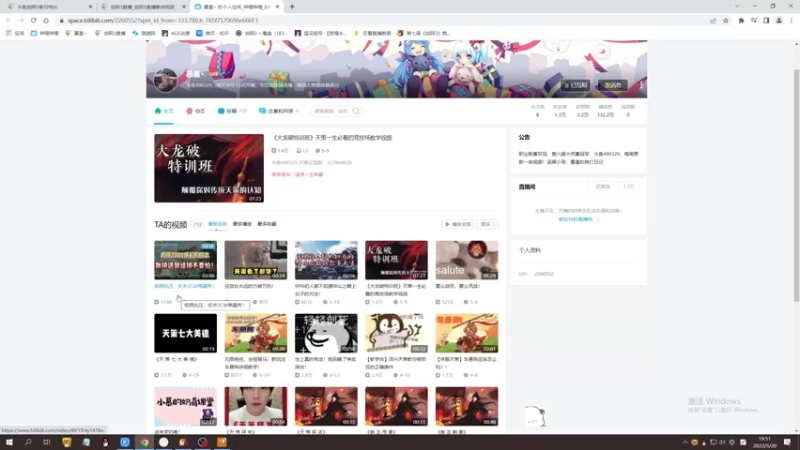Open the featured video title link 《大龙破特训班》

332,138
